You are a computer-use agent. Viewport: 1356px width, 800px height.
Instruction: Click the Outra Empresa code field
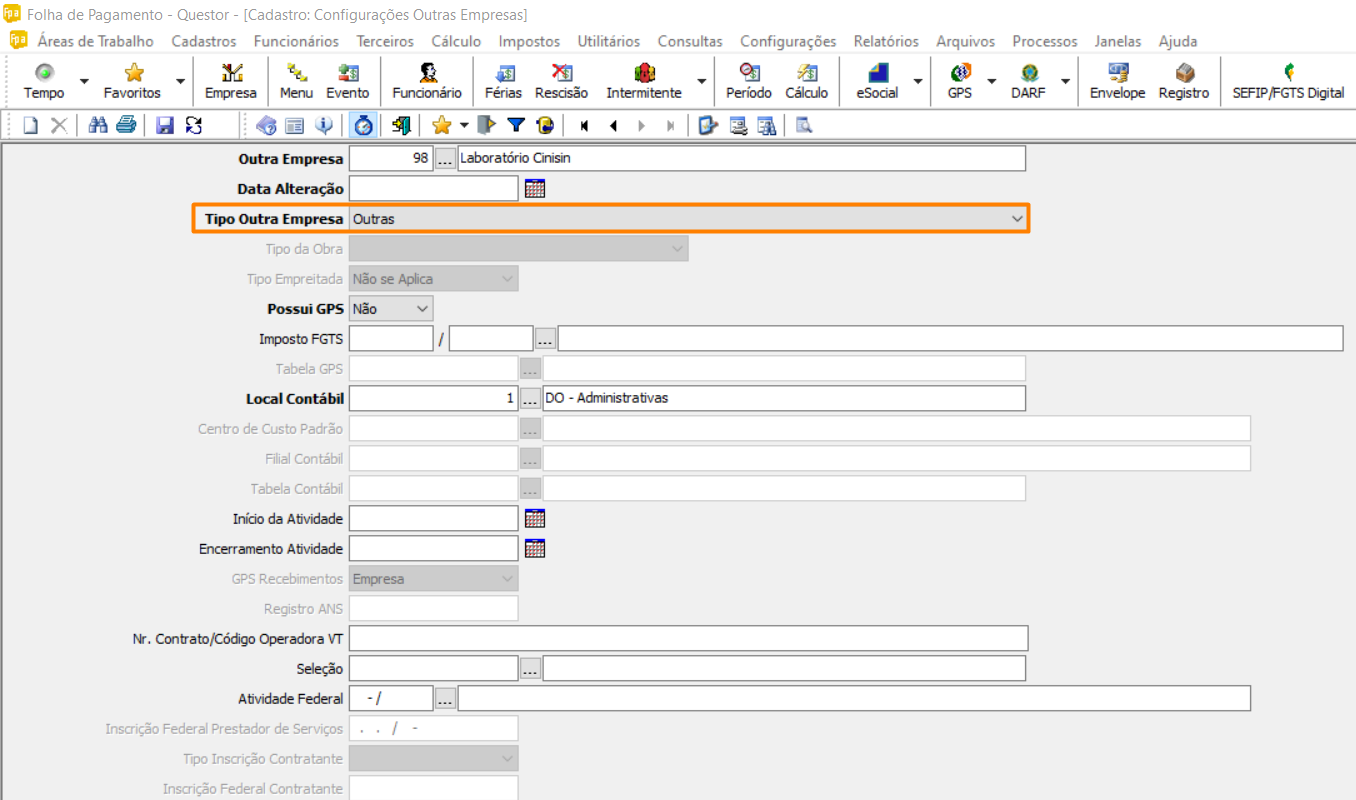391,159
